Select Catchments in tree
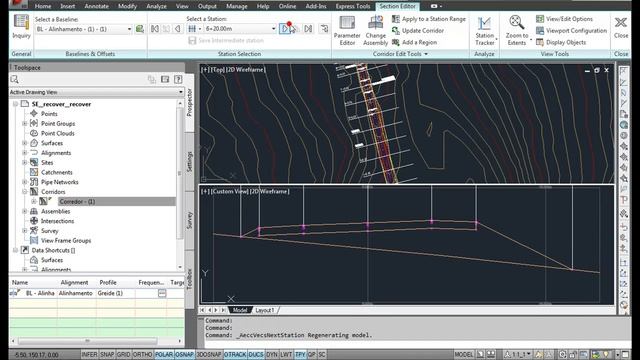 point(57,172)
